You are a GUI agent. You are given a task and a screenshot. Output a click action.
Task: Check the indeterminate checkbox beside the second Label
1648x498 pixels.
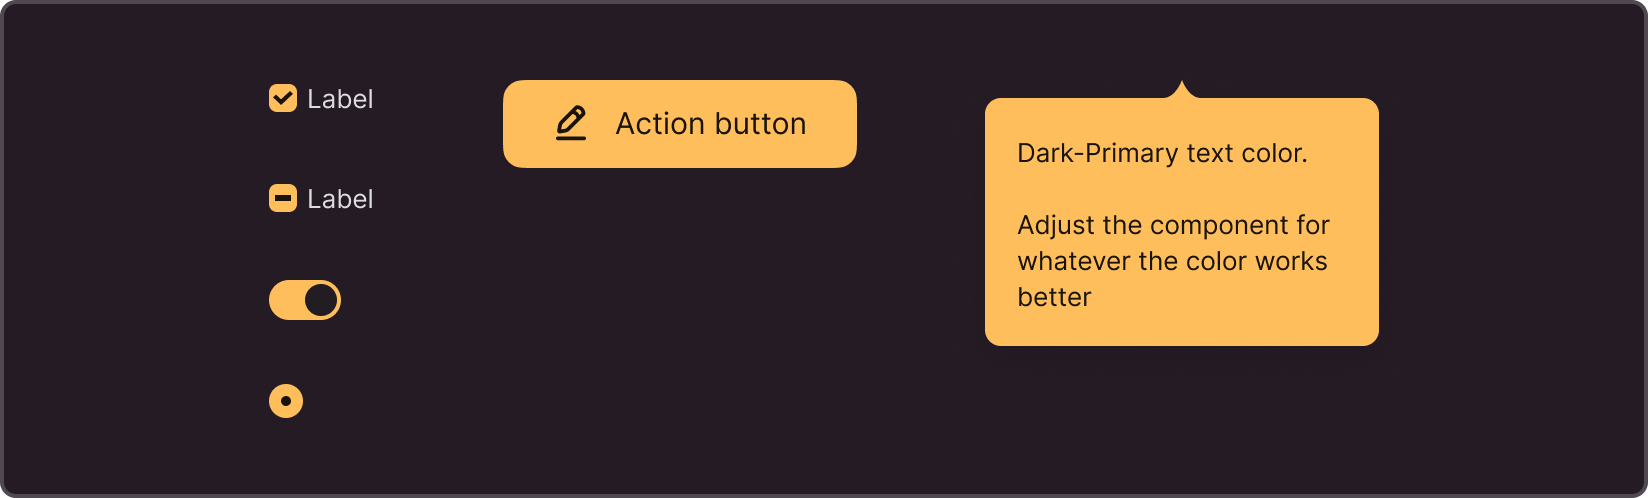click(x=283, y=198)
